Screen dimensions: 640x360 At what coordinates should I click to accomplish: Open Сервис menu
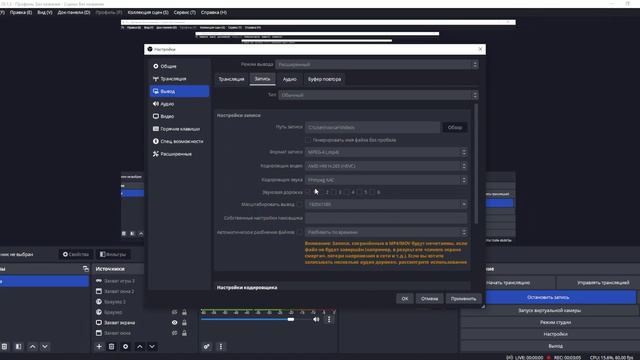[184, 13]
